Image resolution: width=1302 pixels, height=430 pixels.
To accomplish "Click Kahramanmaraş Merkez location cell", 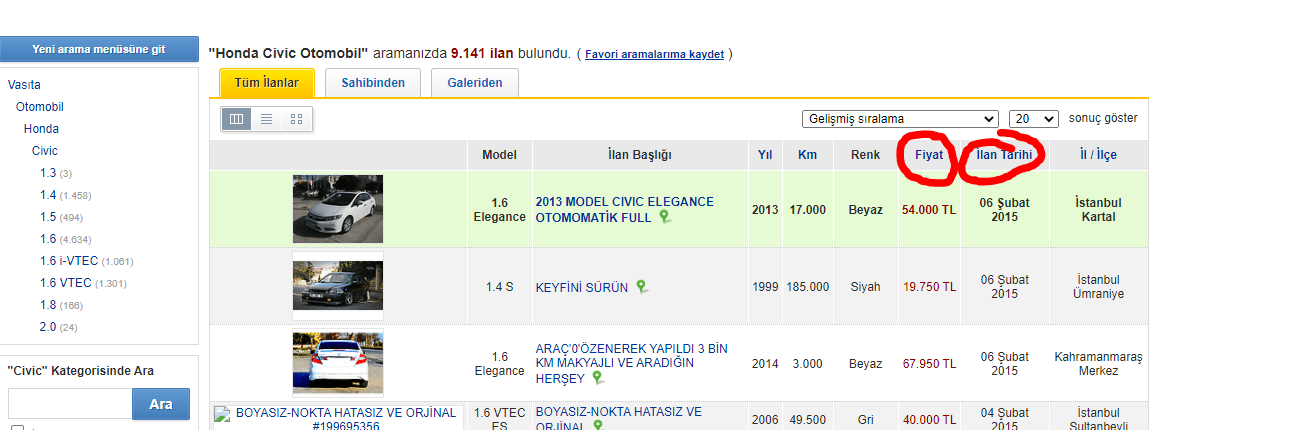I will [x=1098, y=363].
